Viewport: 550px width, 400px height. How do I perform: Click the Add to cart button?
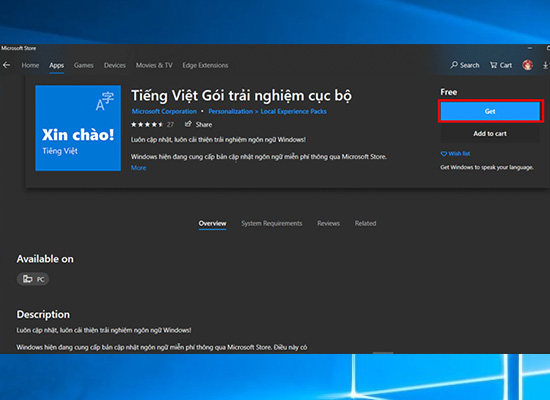tap(490, 134)
